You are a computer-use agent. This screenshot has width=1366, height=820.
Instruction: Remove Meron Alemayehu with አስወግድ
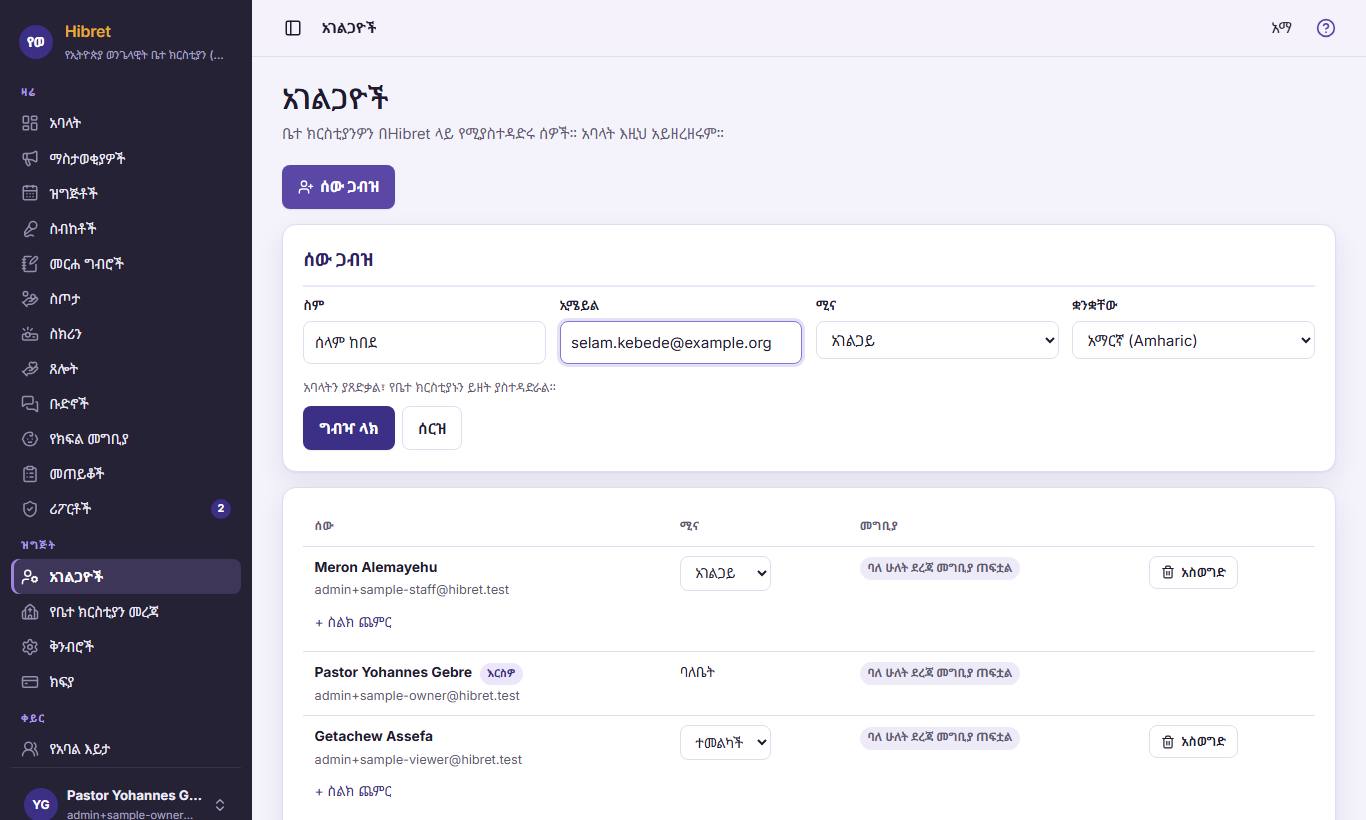[x=1193, y=573]
